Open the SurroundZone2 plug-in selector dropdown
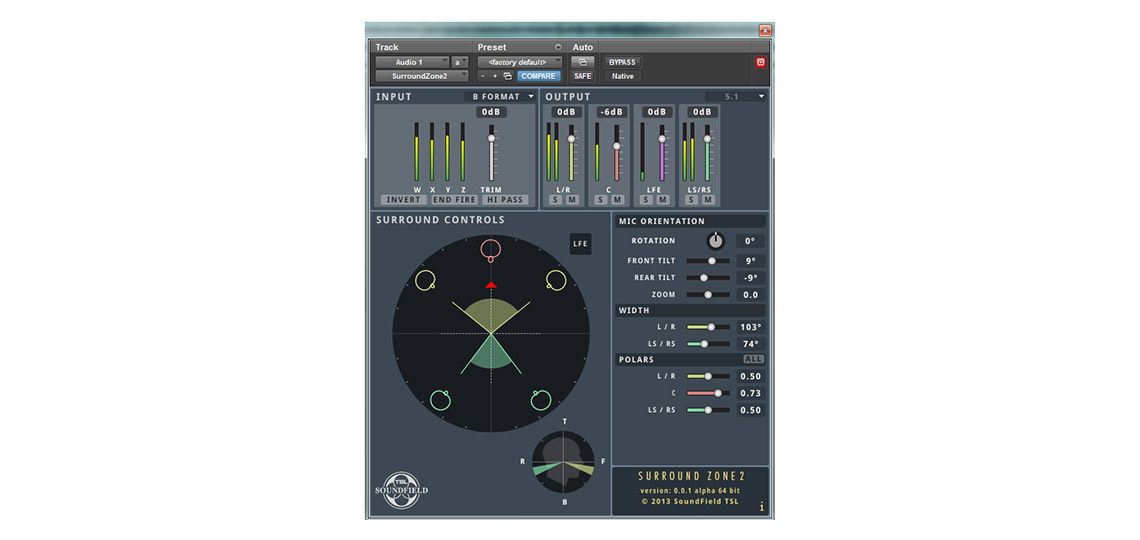The image size is (1140, 540). pos(422,76)
